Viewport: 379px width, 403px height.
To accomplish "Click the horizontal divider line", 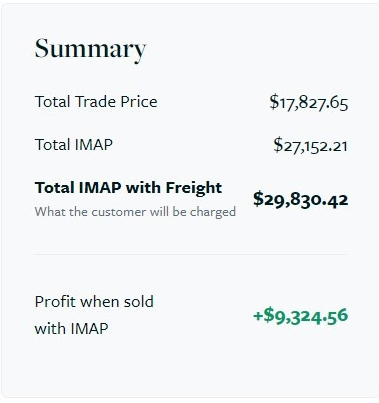I will pos(190,254).
